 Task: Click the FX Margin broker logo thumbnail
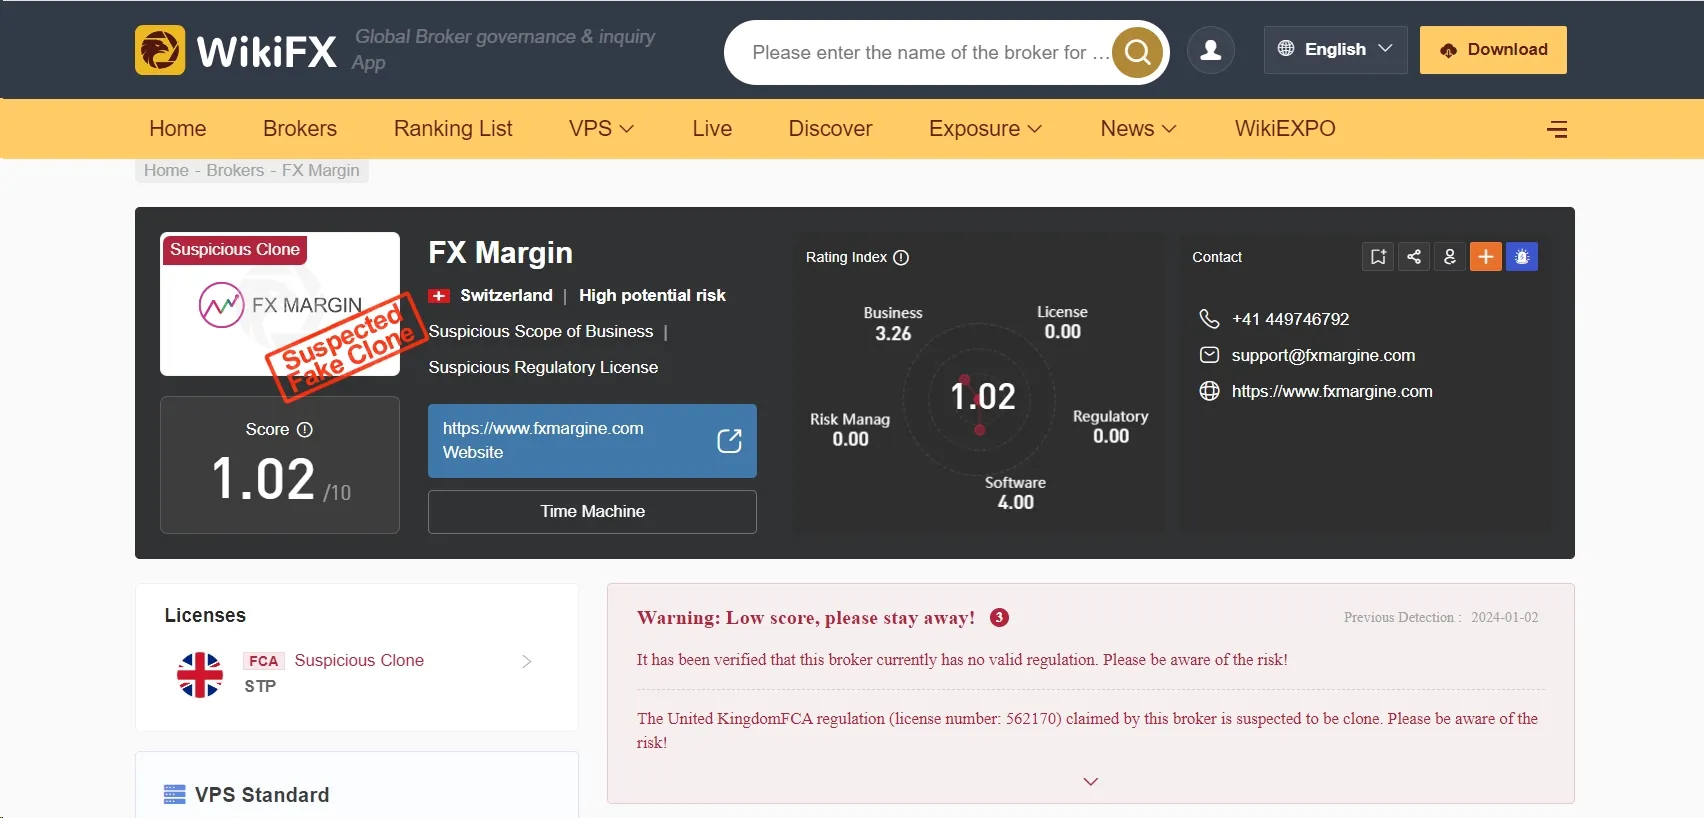280,304
